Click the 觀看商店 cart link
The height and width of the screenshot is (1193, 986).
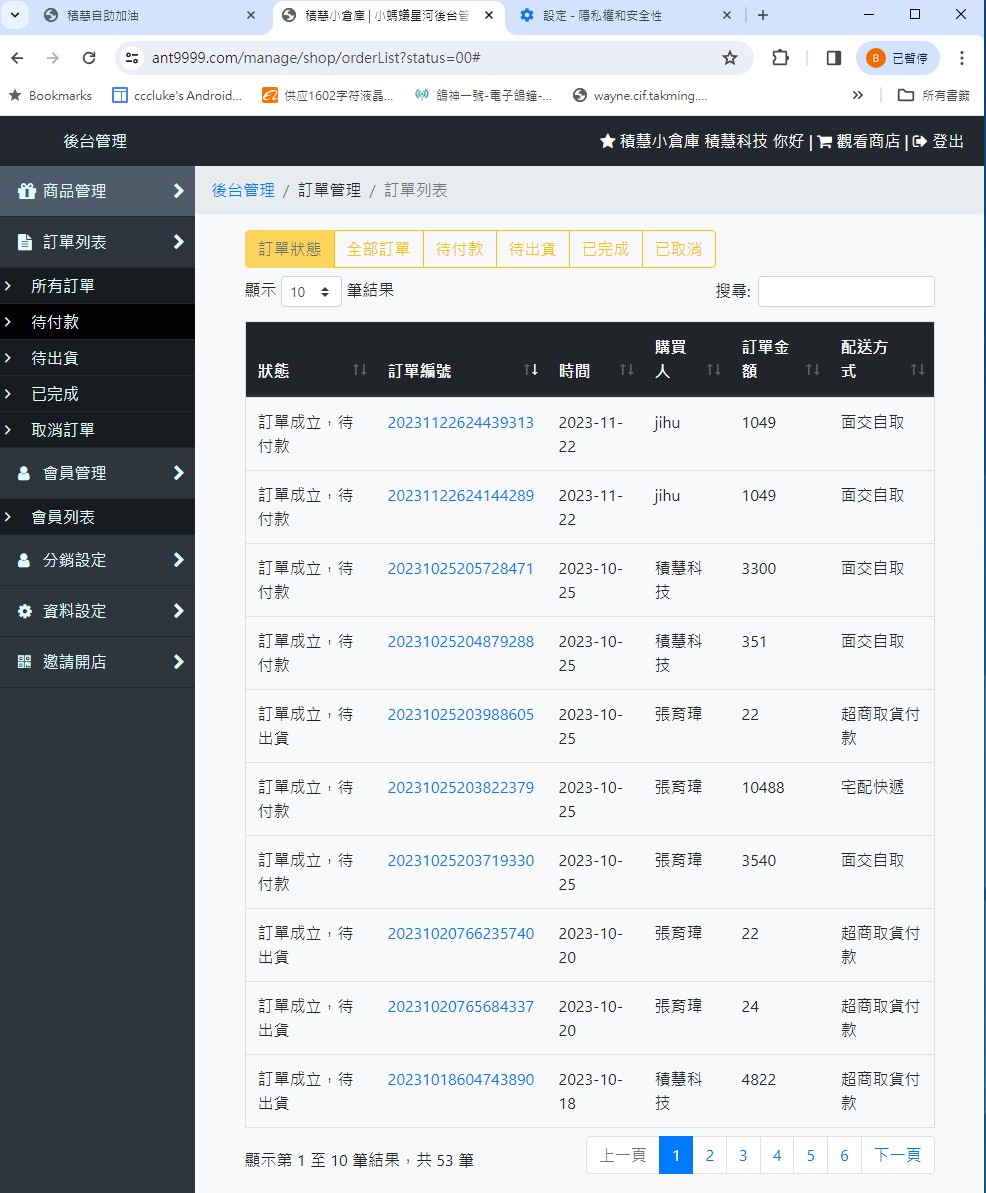[x=858, y=141]
